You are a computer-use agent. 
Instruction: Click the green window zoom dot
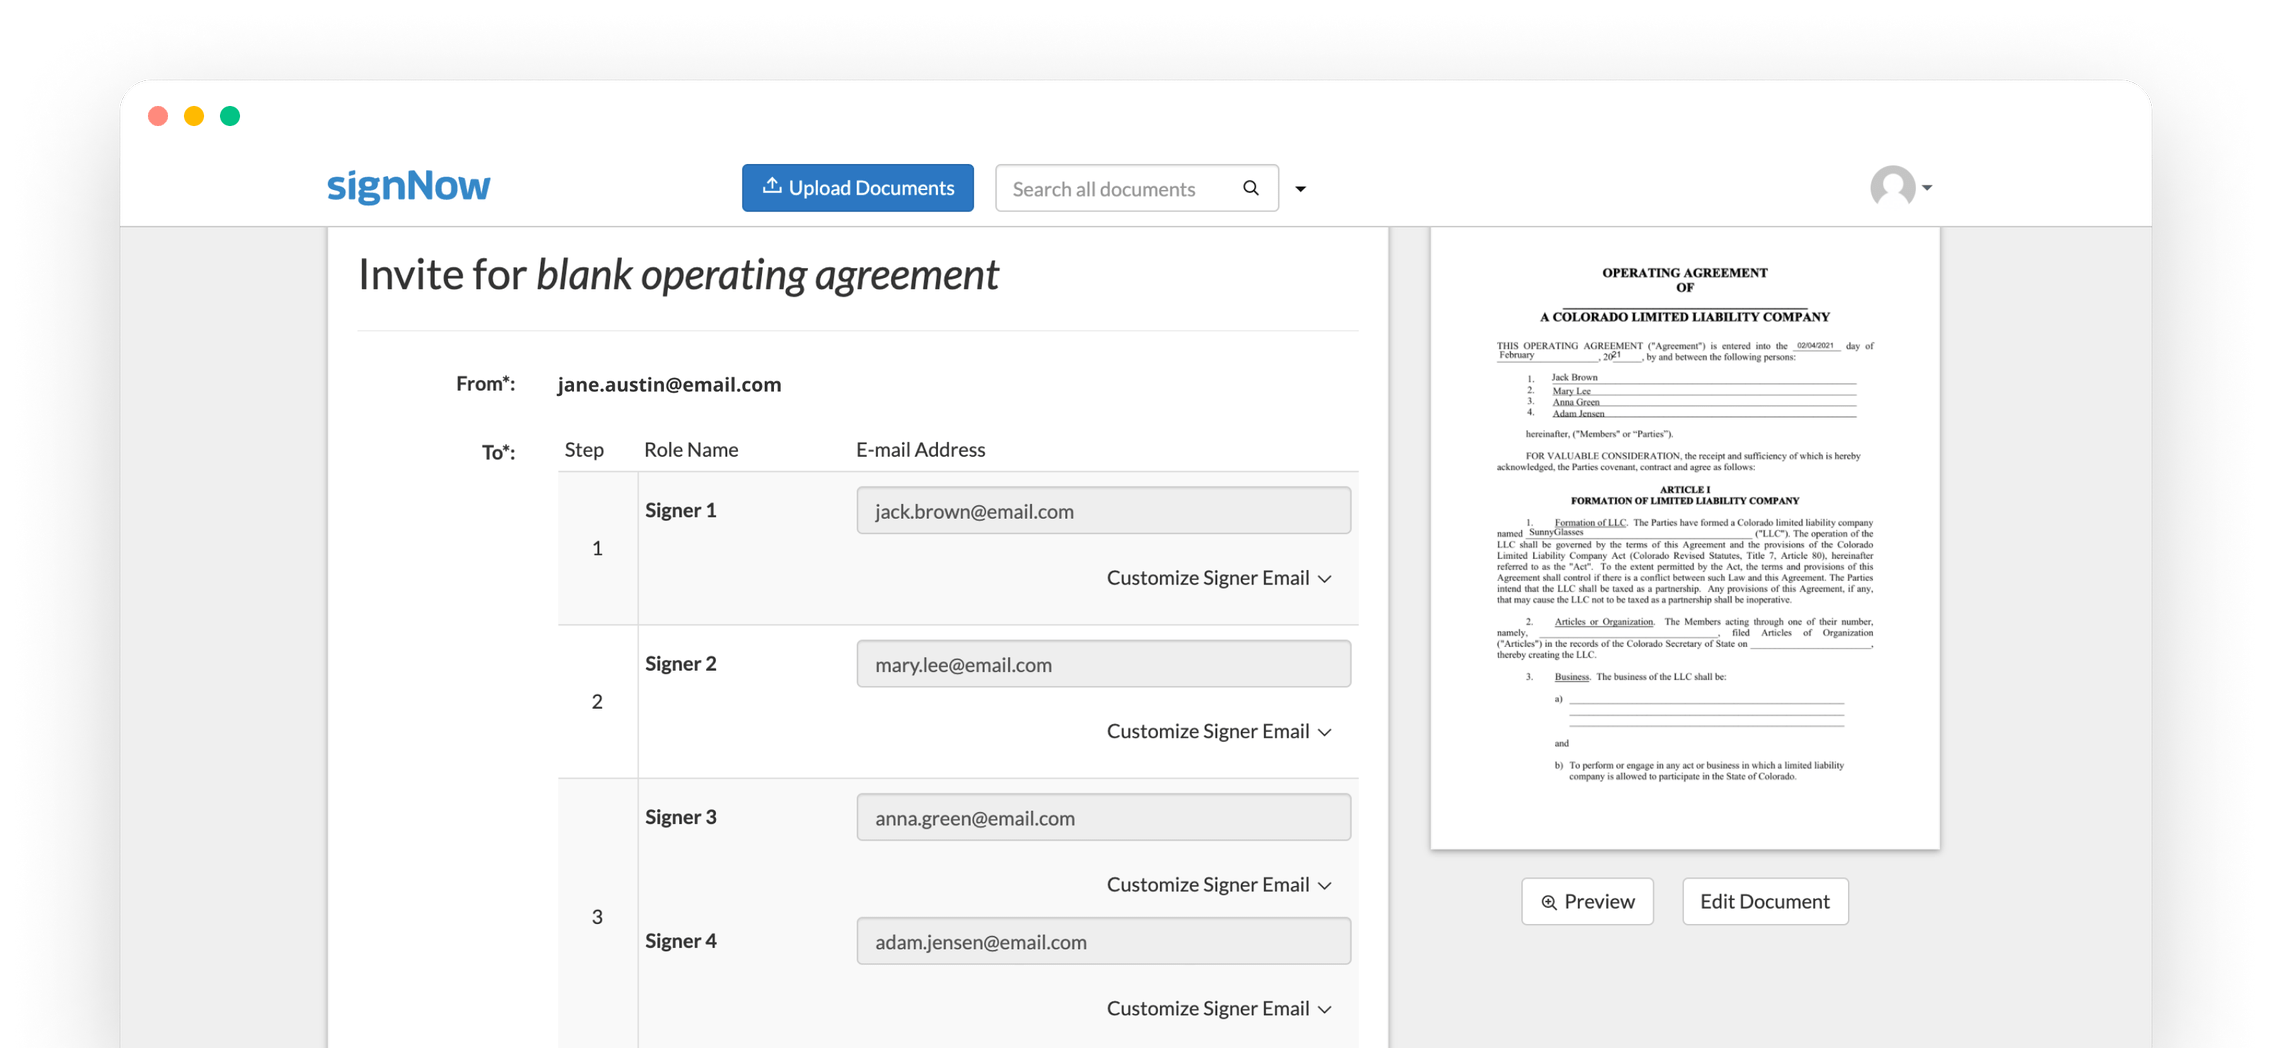(x=229, y=115)
